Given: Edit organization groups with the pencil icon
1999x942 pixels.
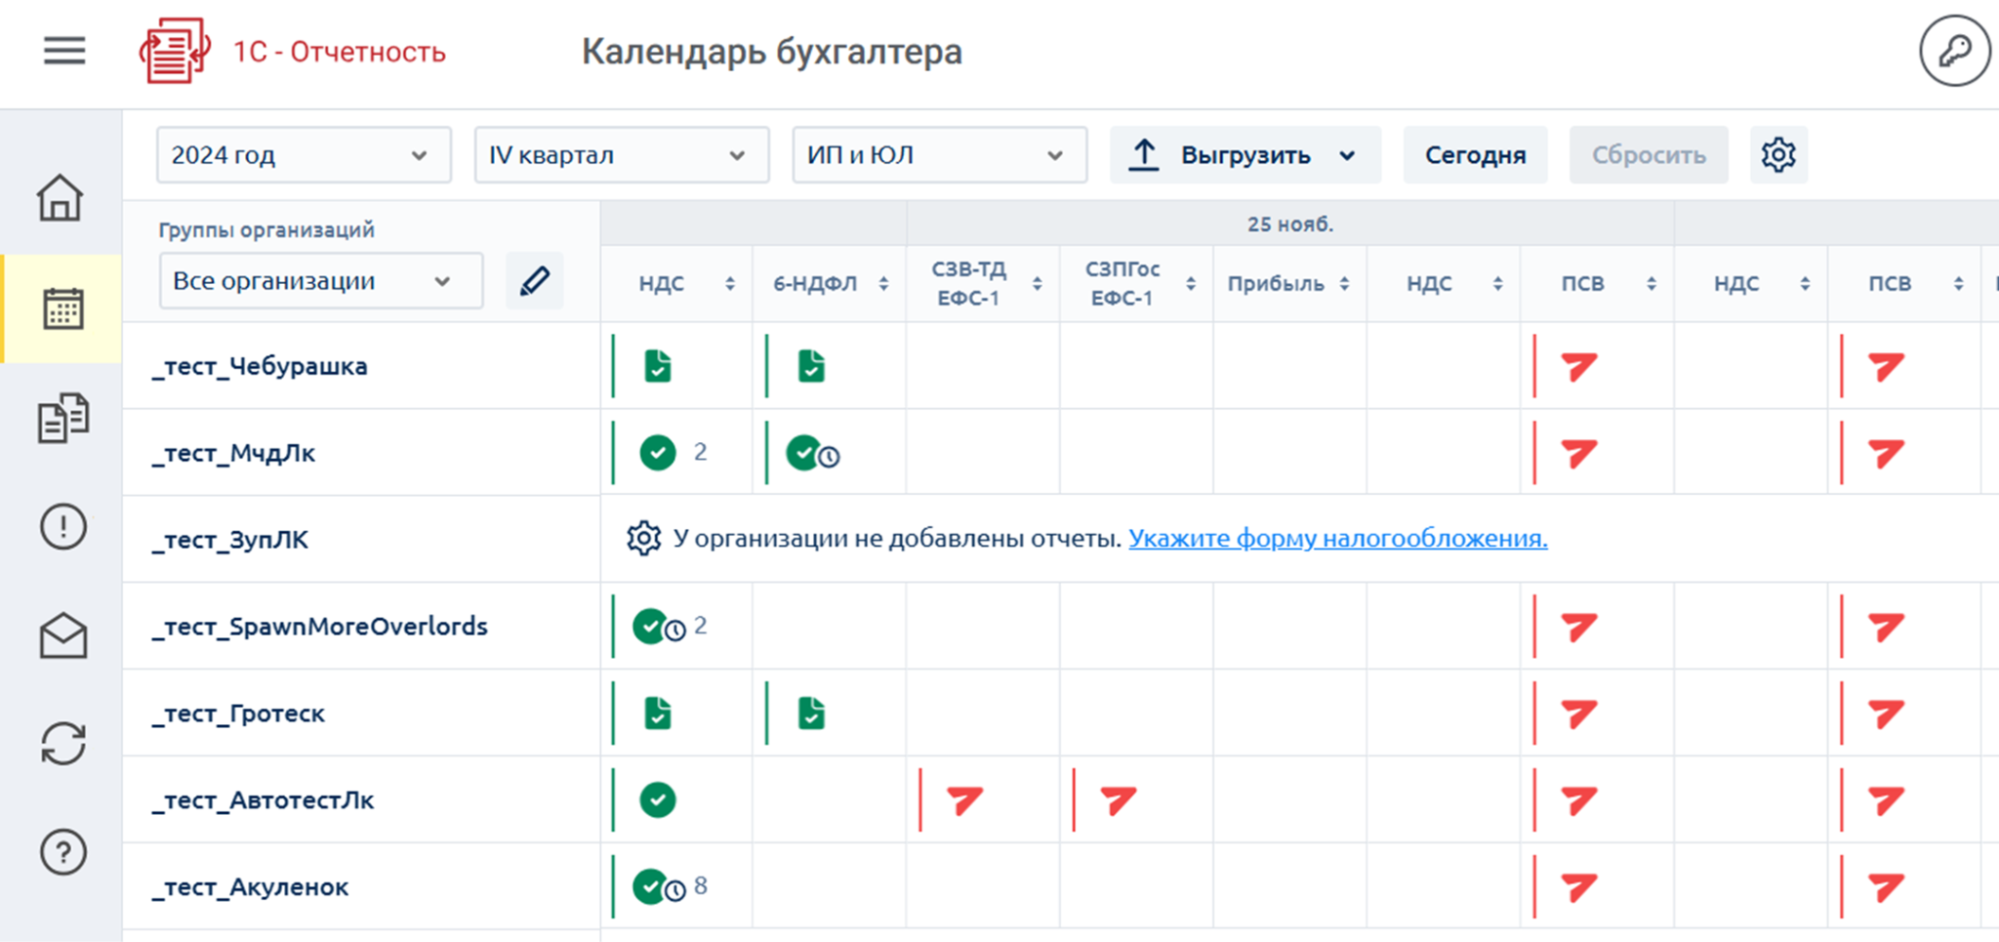Looking at the screenshot, I should (534, 281).
